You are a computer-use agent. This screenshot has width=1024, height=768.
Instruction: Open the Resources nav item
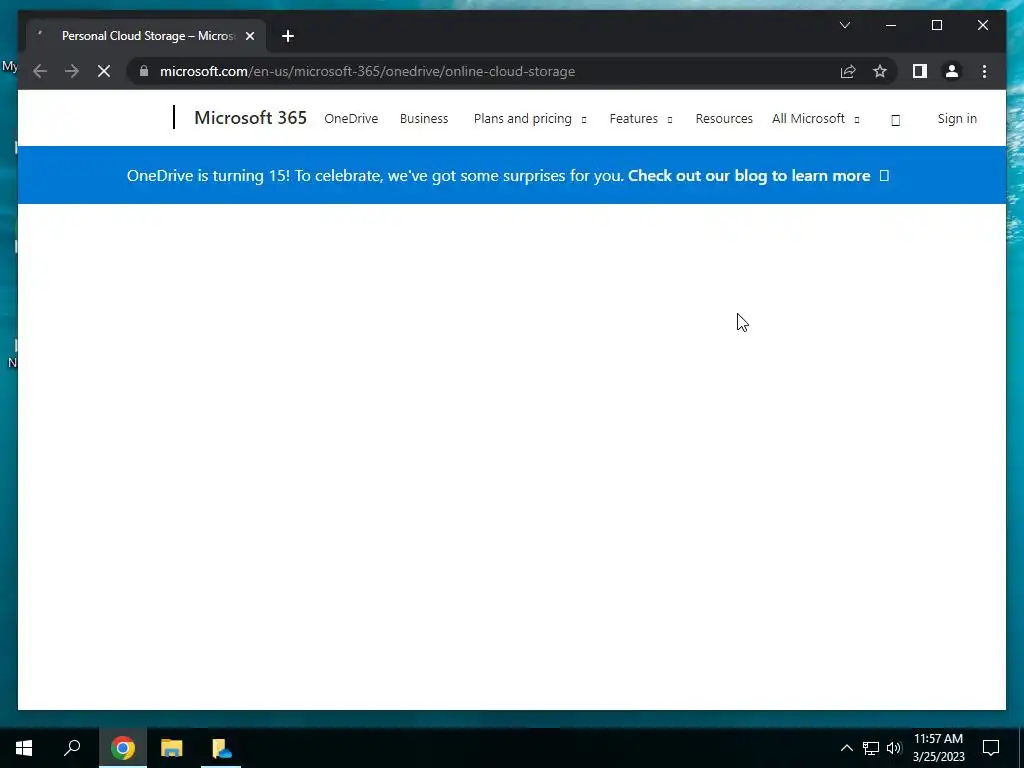pyautogui.click(x=724, y=119)
